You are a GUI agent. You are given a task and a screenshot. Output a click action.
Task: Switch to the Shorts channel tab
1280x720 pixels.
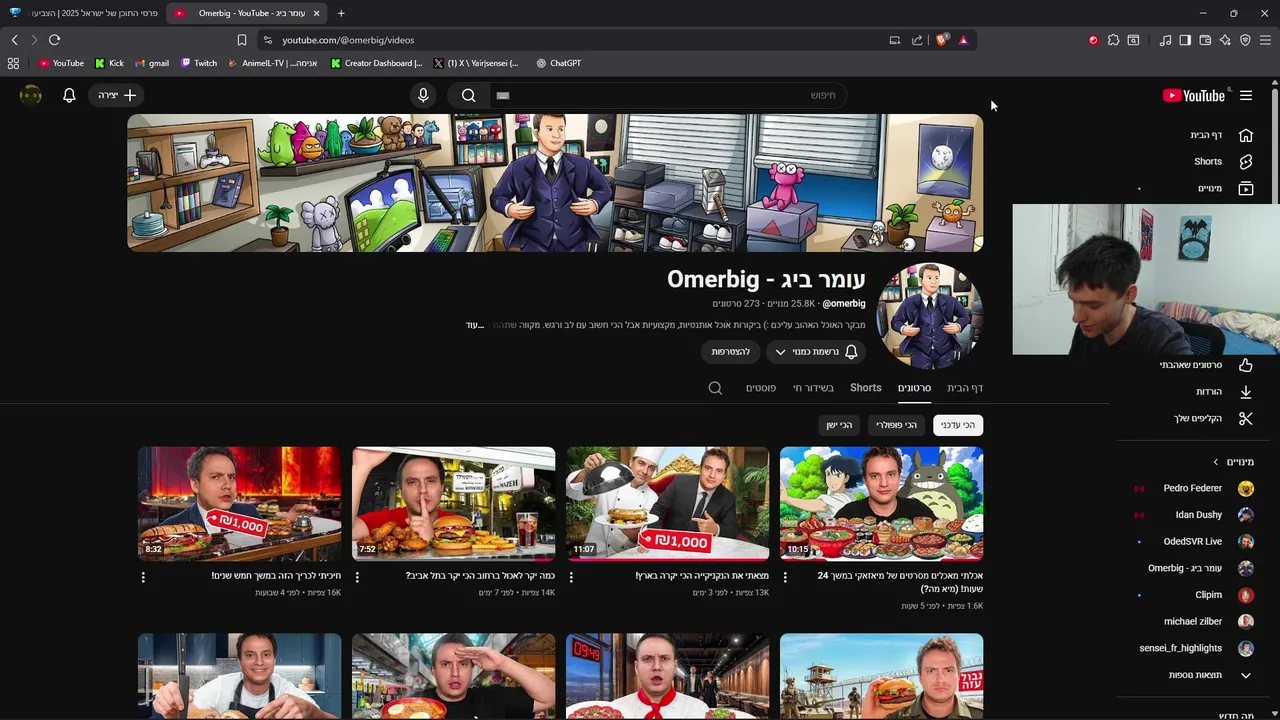866,388
